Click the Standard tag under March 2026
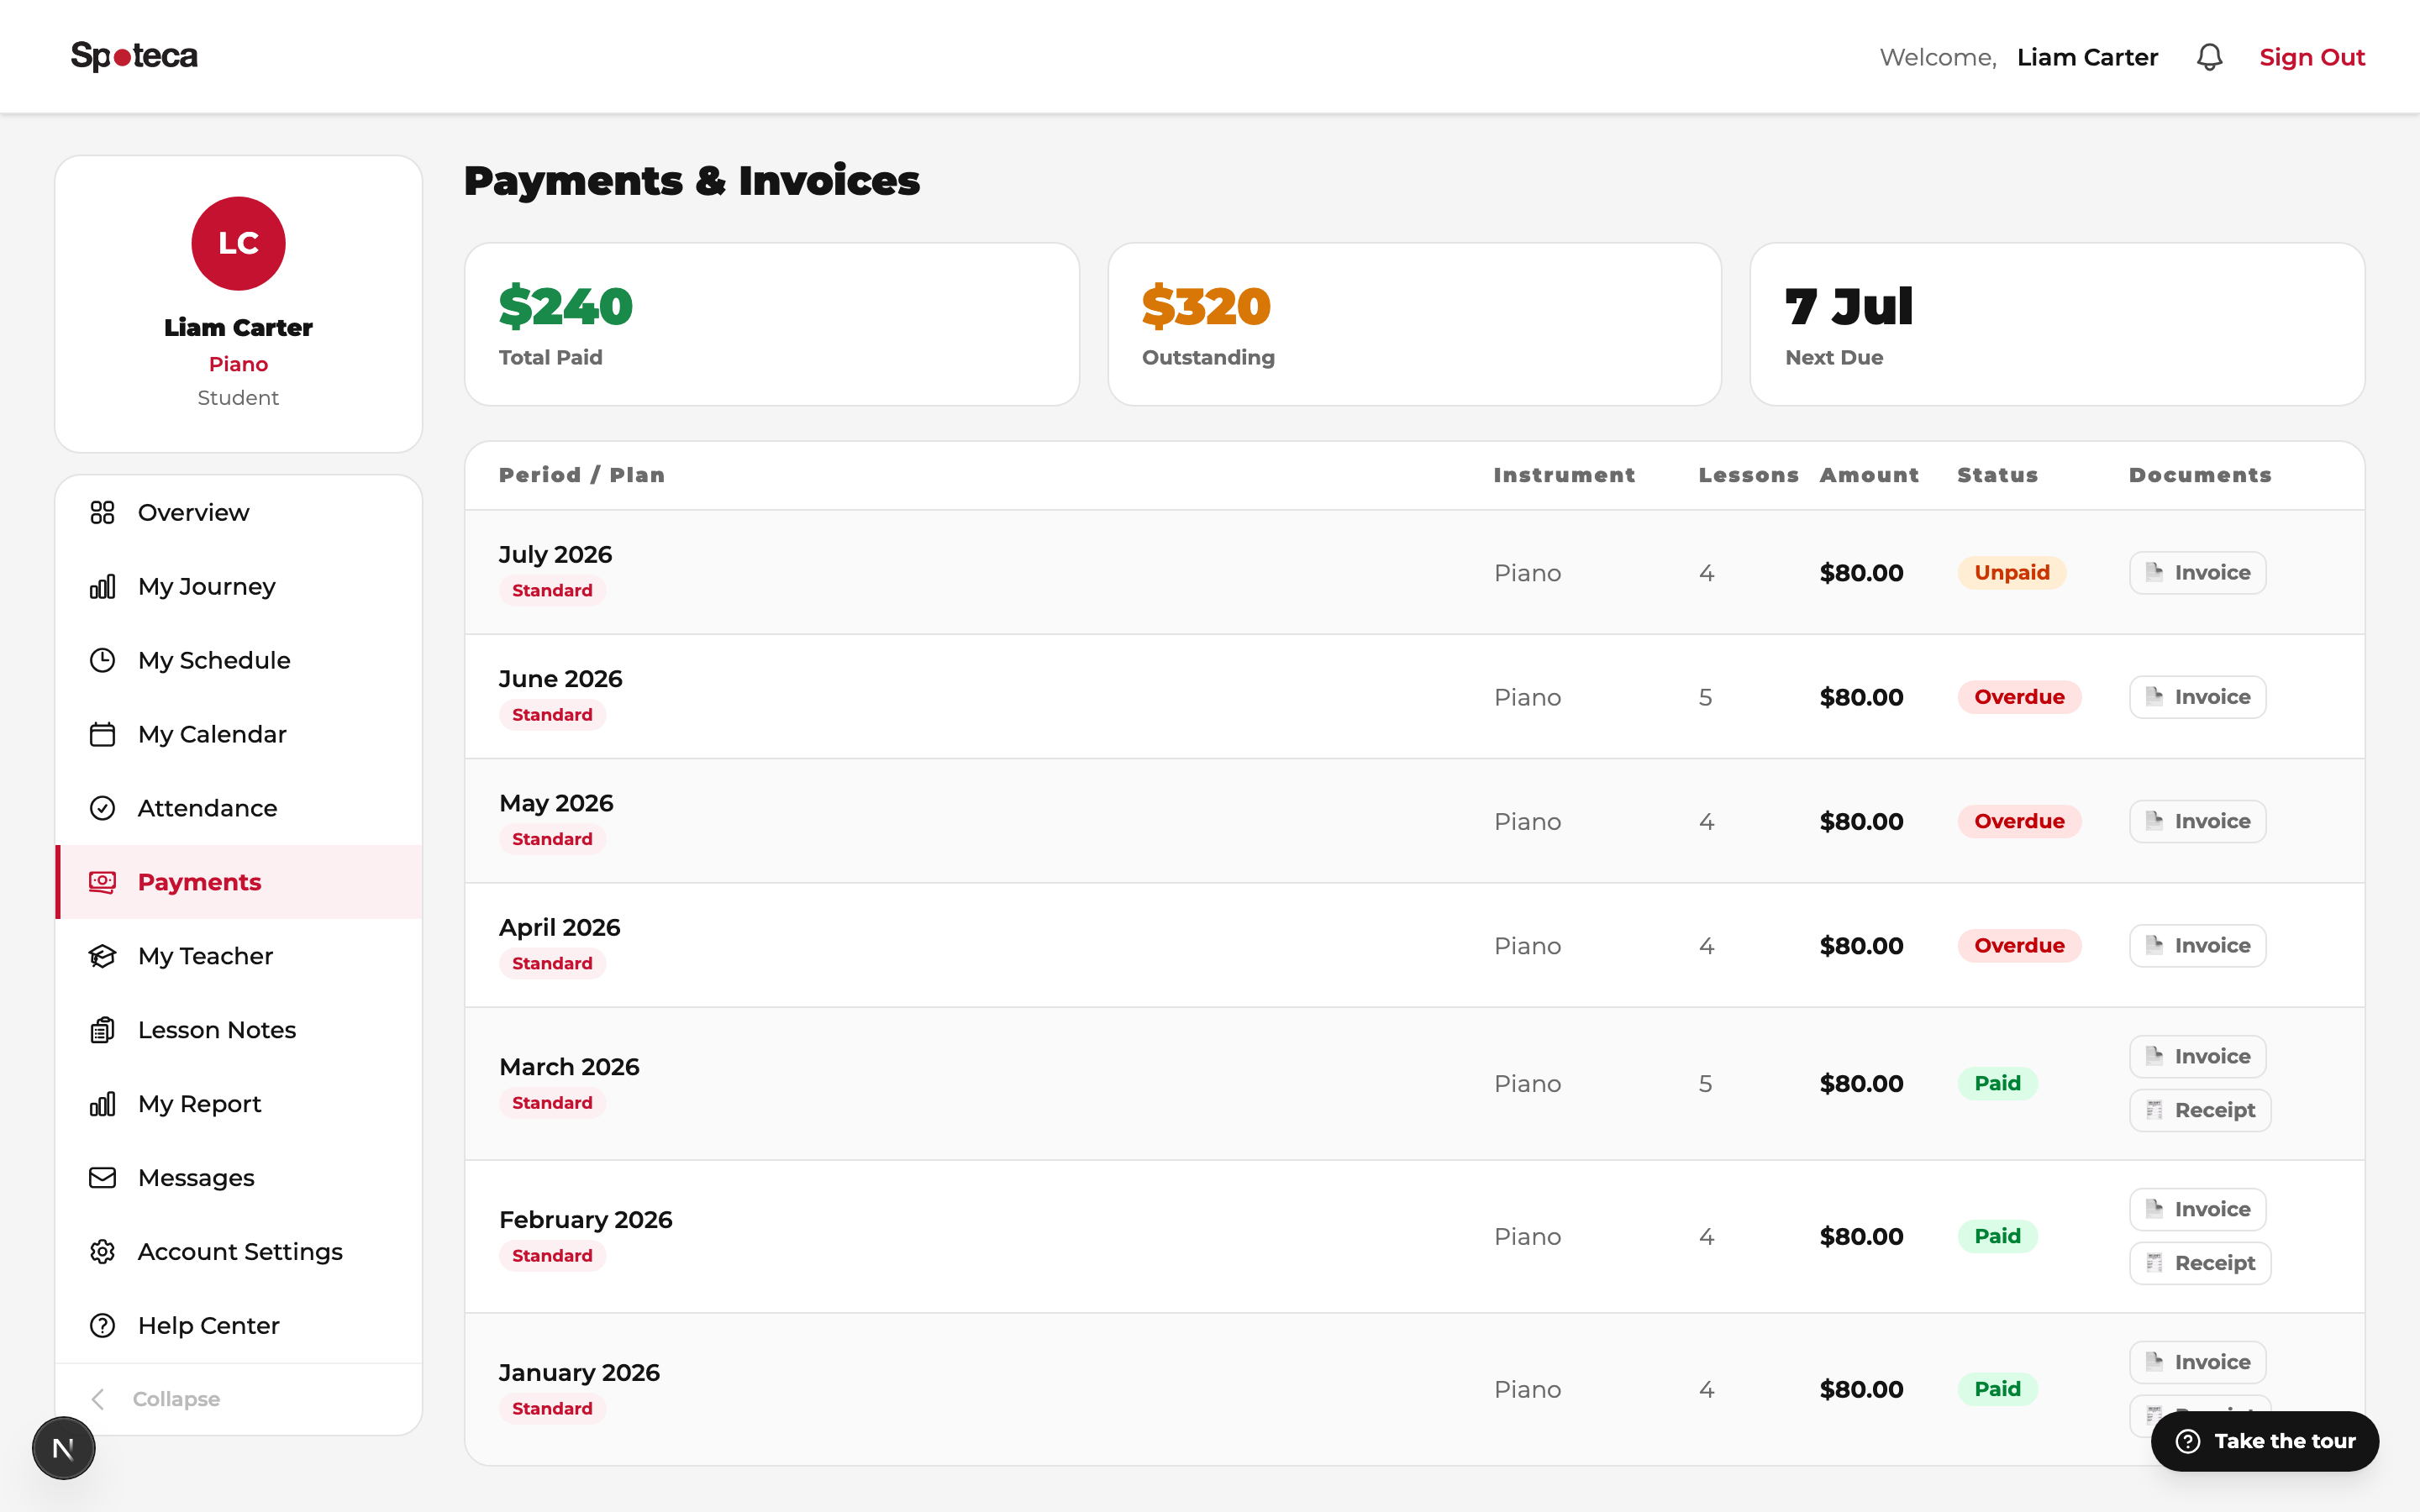Image resolution: width=2420 pixels, height=1512 pixels. click(552, 1102)
